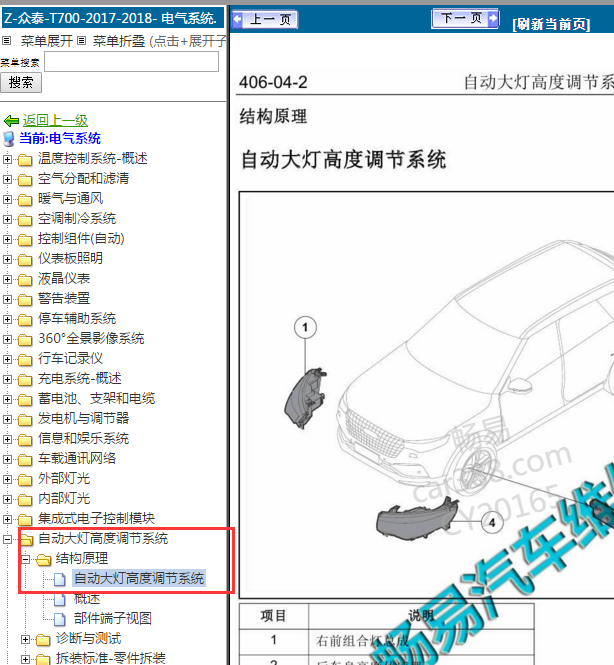Expand the 控制组件(自动) tree node
The height and width of the screenshot is (665, 614).
click(x=7, y=239)
